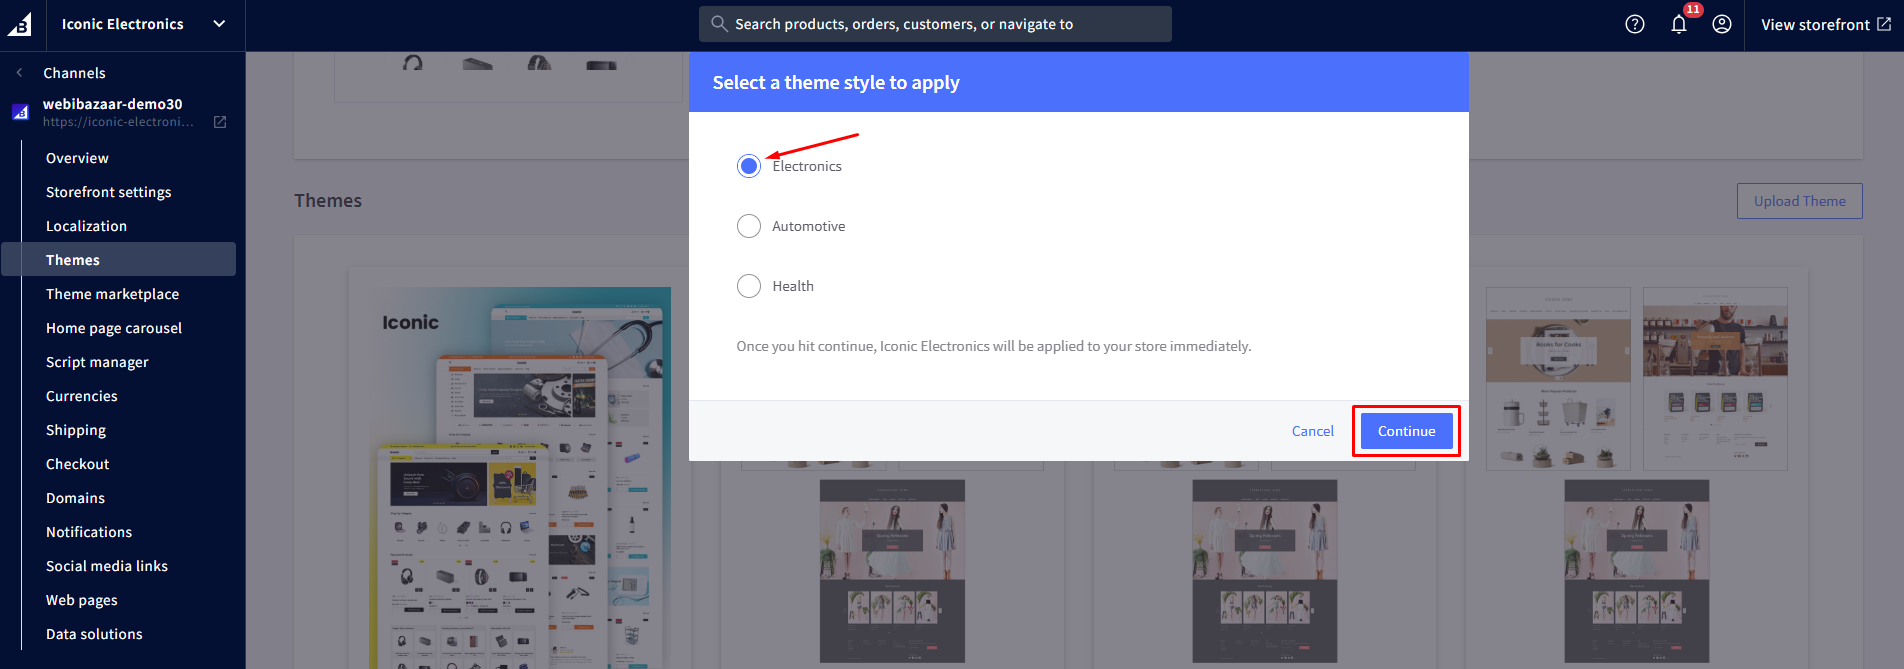Click the BigCommerce logo icon

point(21,24)
